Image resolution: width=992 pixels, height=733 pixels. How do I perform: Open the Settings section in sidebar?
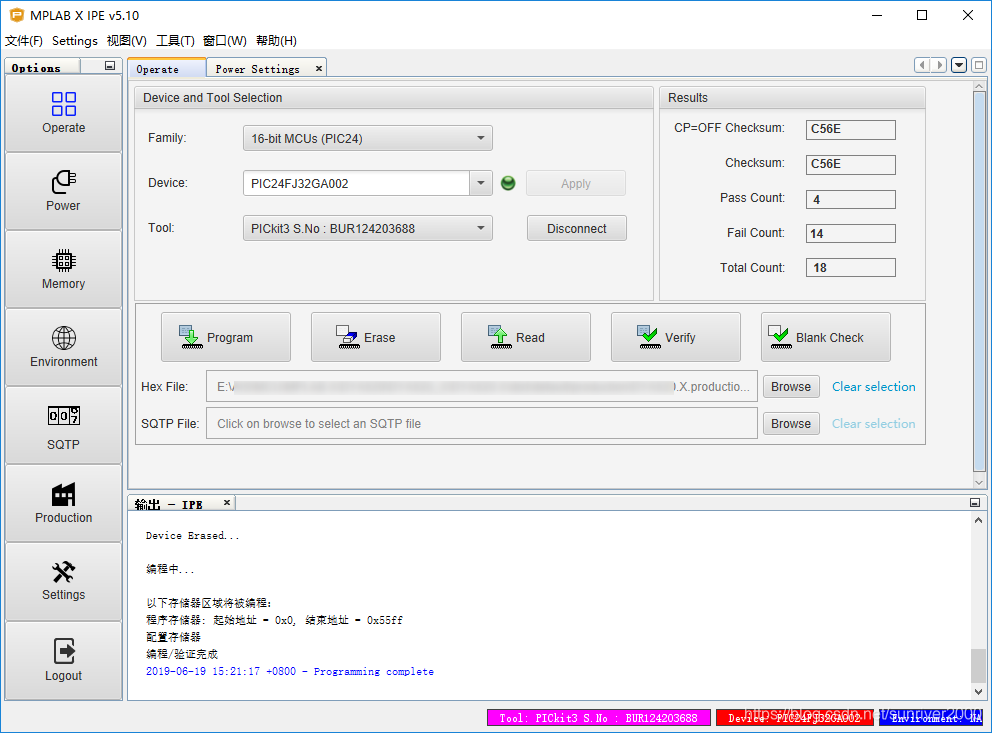point(63,581)
